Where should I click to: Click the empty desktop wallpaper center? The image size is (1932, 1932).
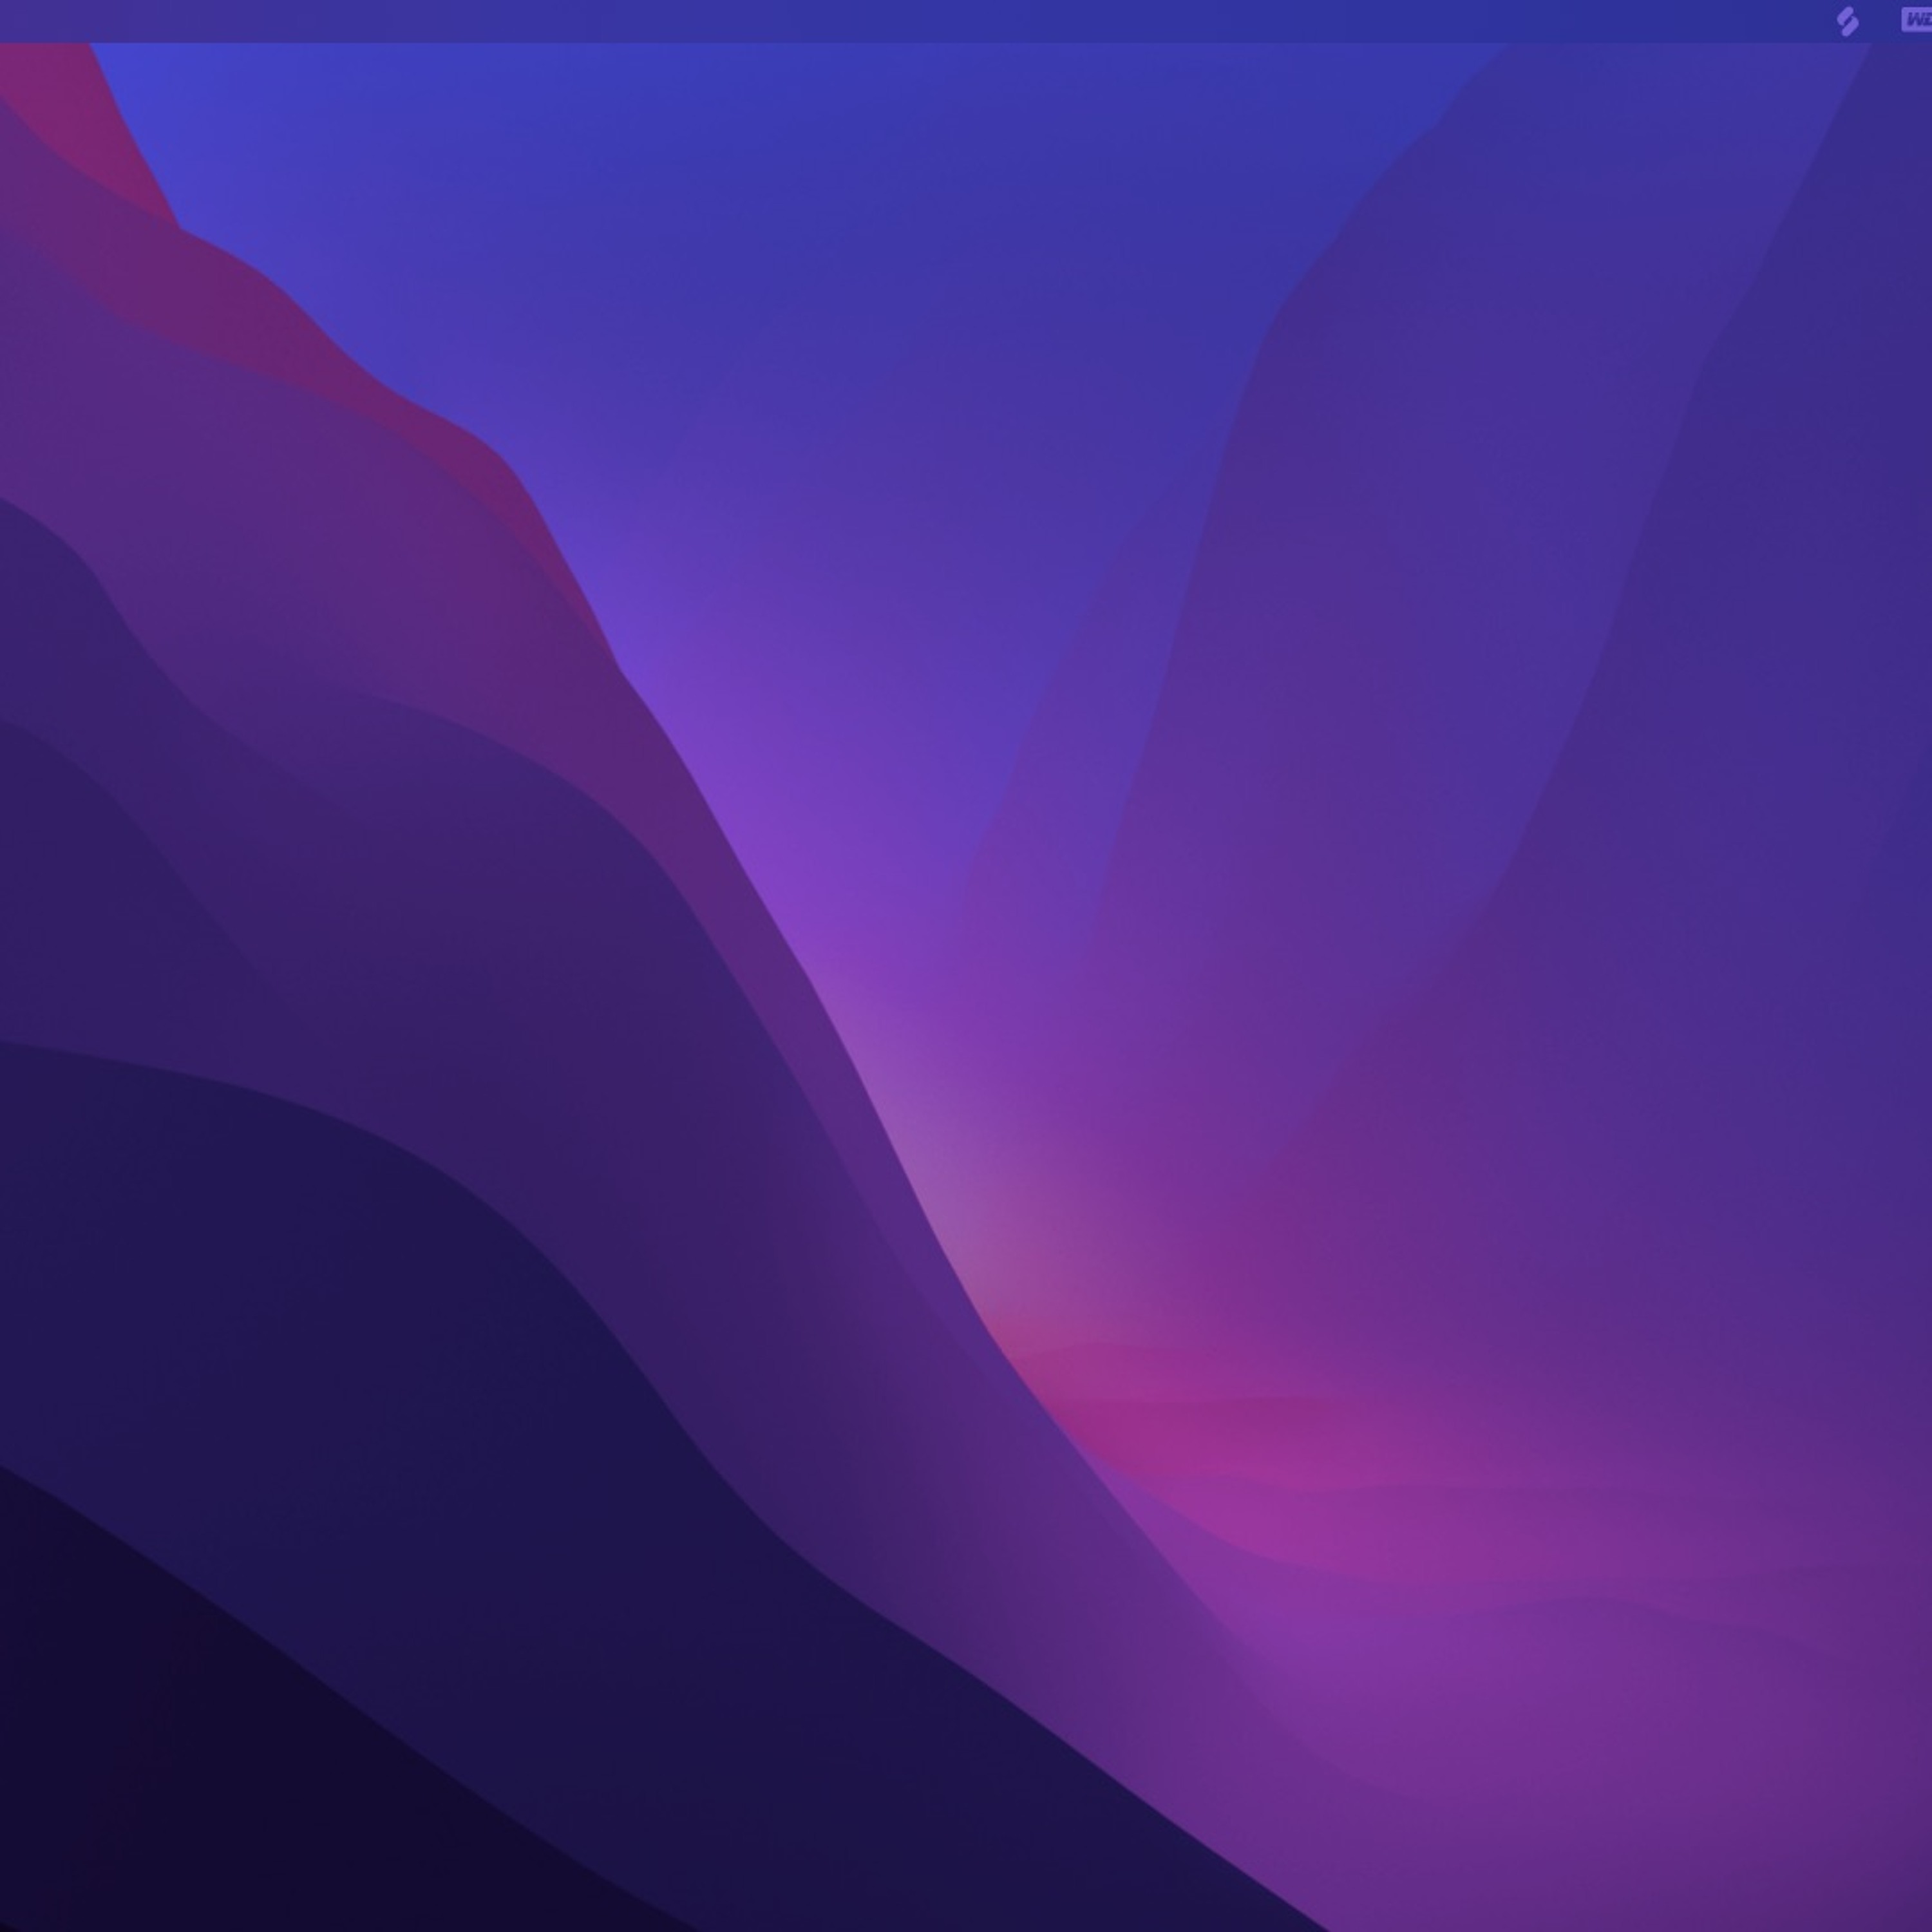pos(966,966)
